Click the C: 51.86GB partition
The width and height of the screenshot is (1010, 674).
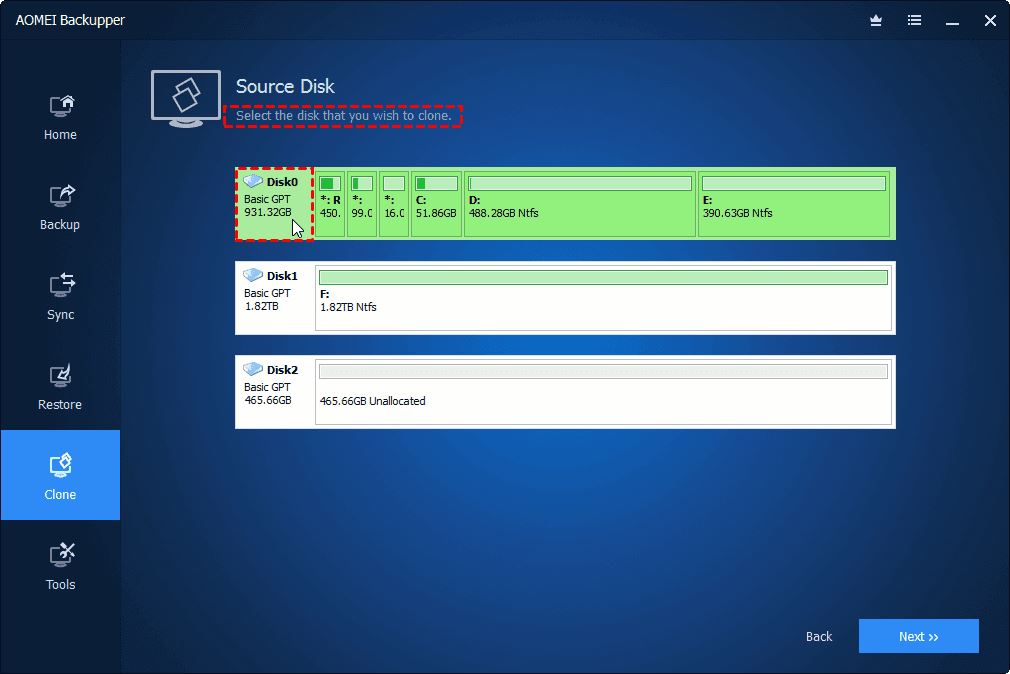click(436, 204)
